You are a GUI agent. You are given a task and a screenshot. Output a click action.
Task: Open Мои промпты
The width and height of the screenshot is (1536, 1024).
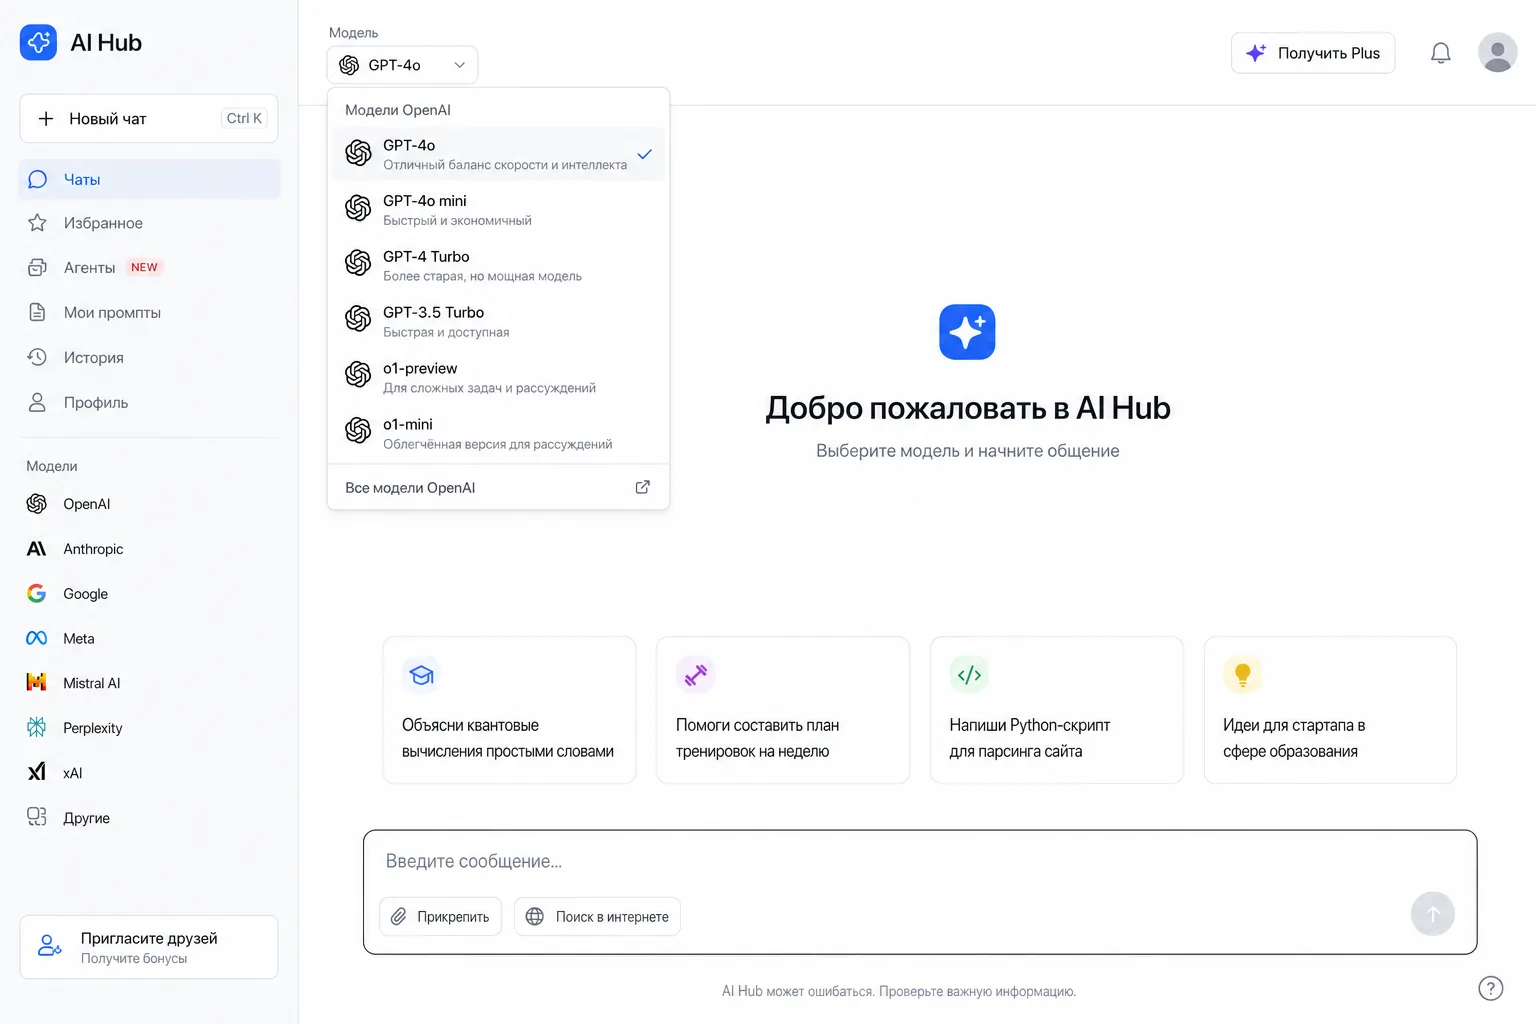(149, 313)
